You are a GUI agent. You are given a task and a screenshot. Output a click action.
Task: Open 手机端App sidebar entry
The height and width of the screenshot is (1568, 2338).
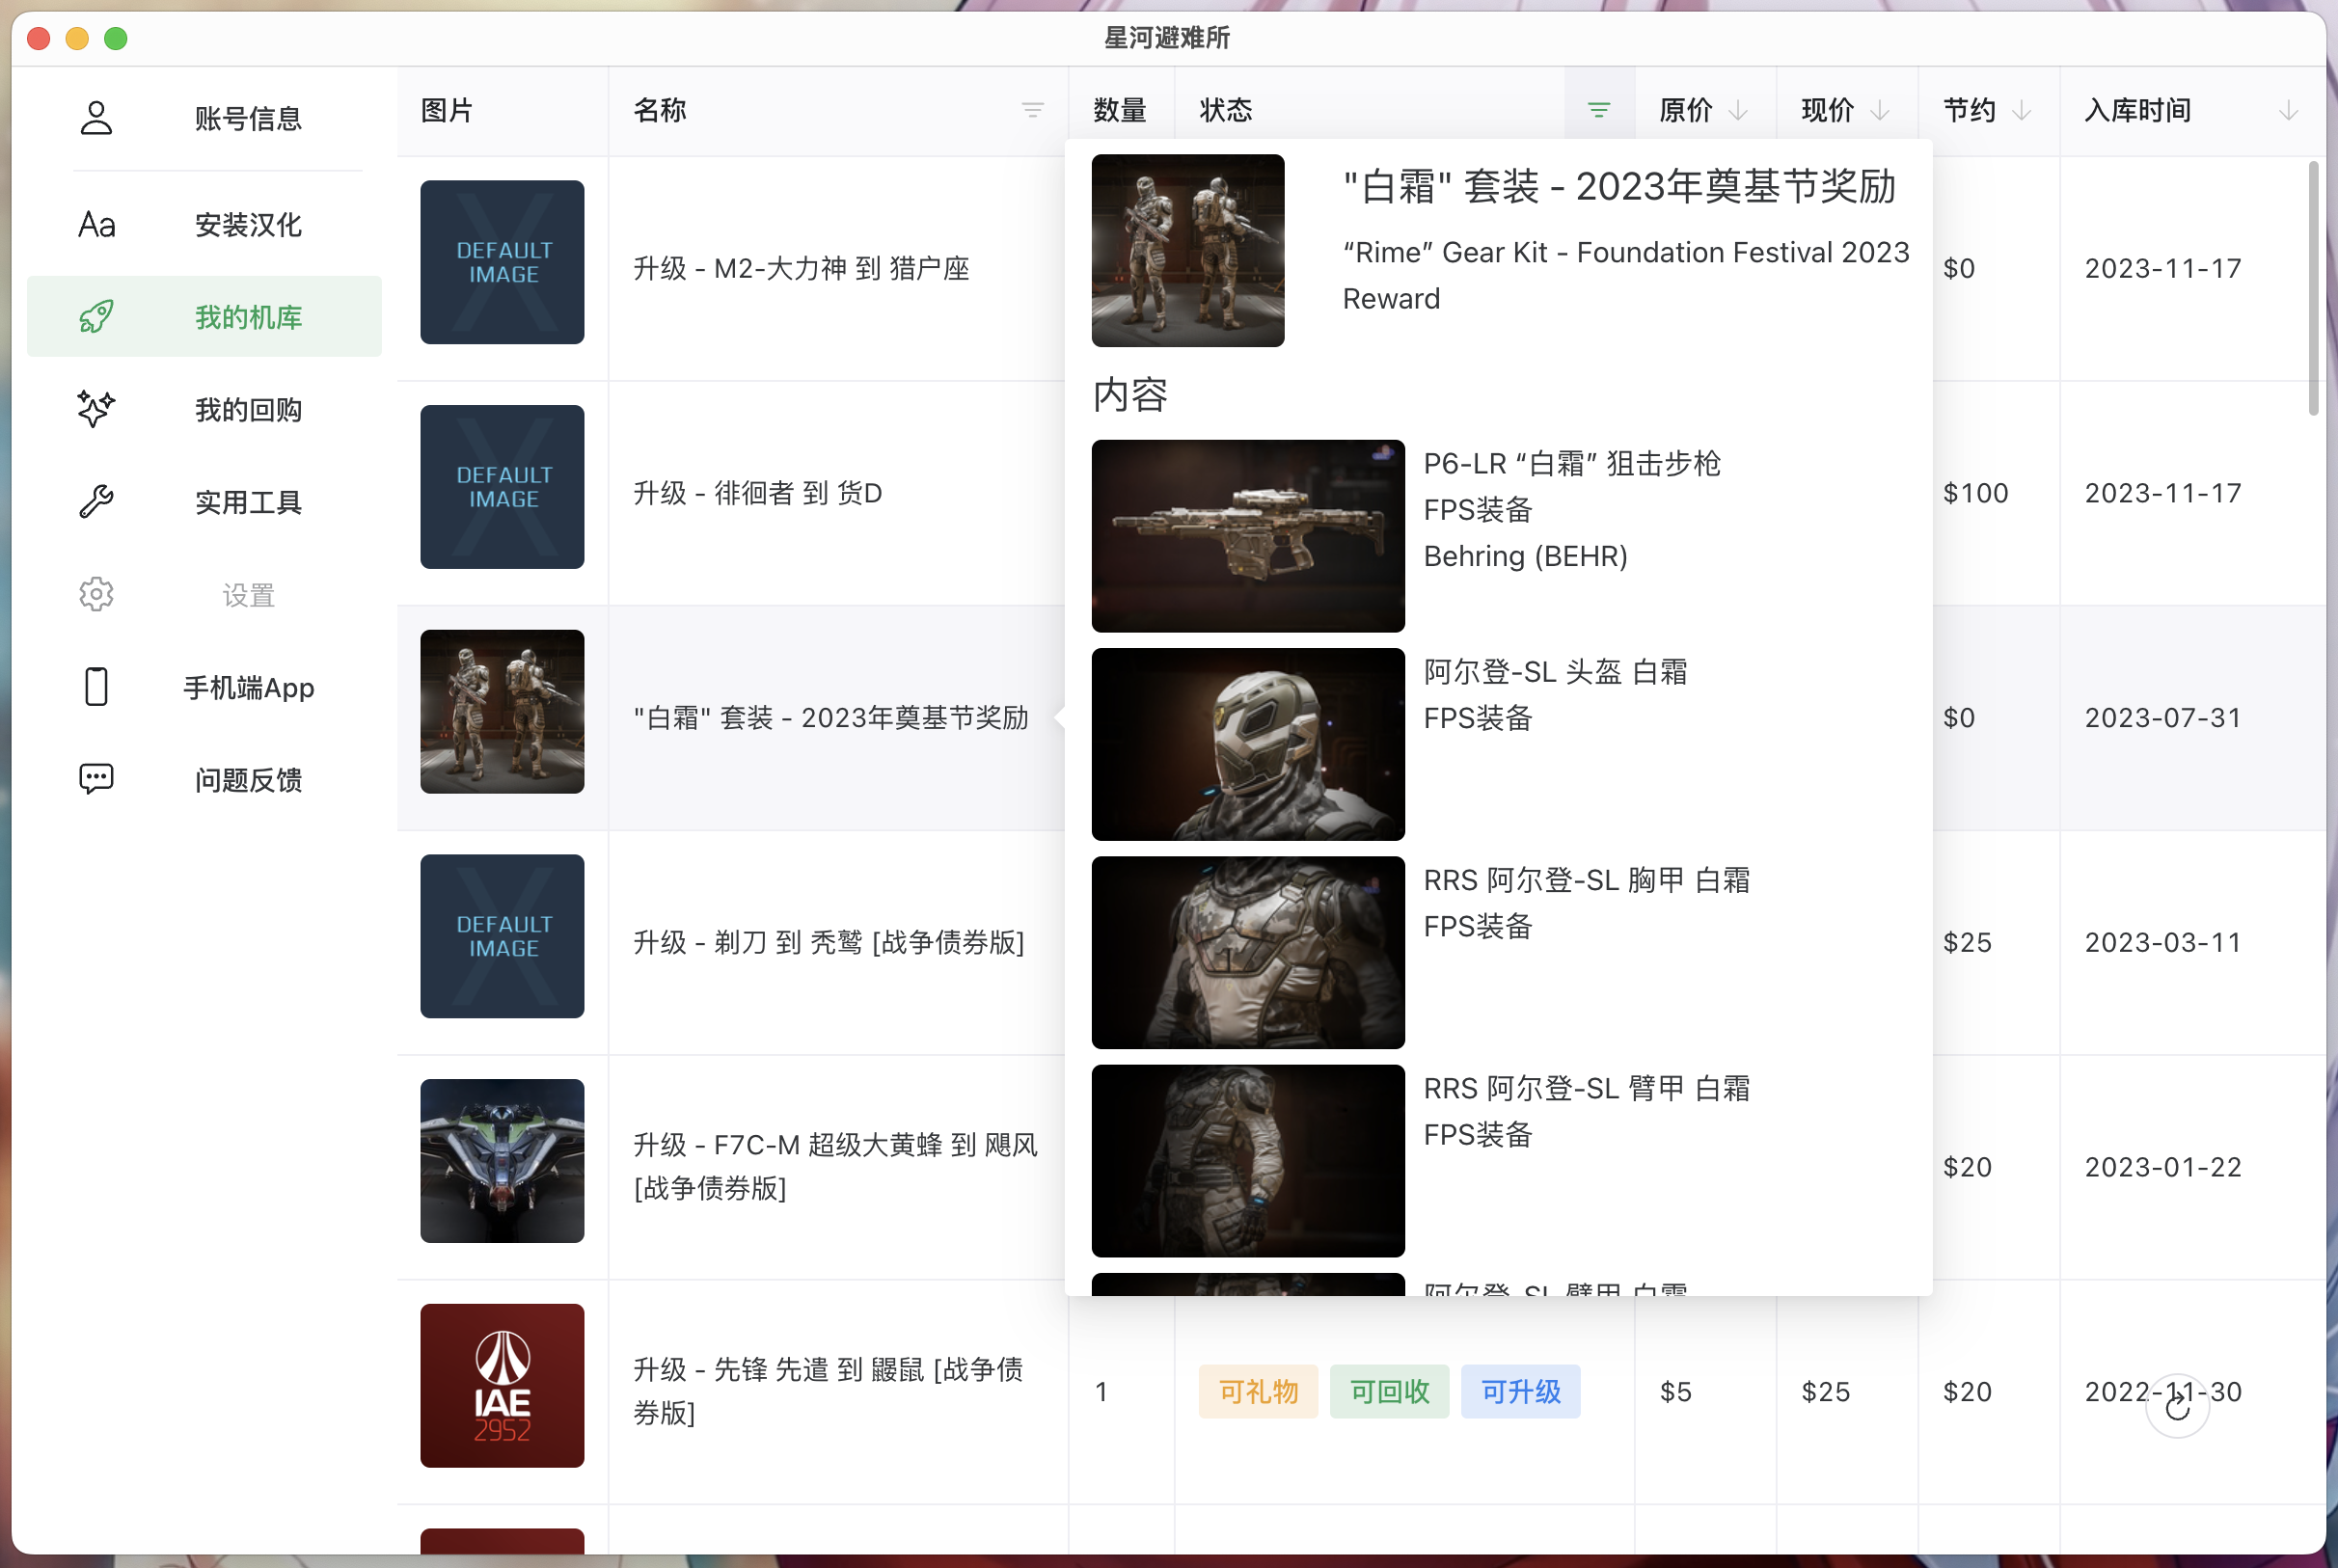[205, 687]
